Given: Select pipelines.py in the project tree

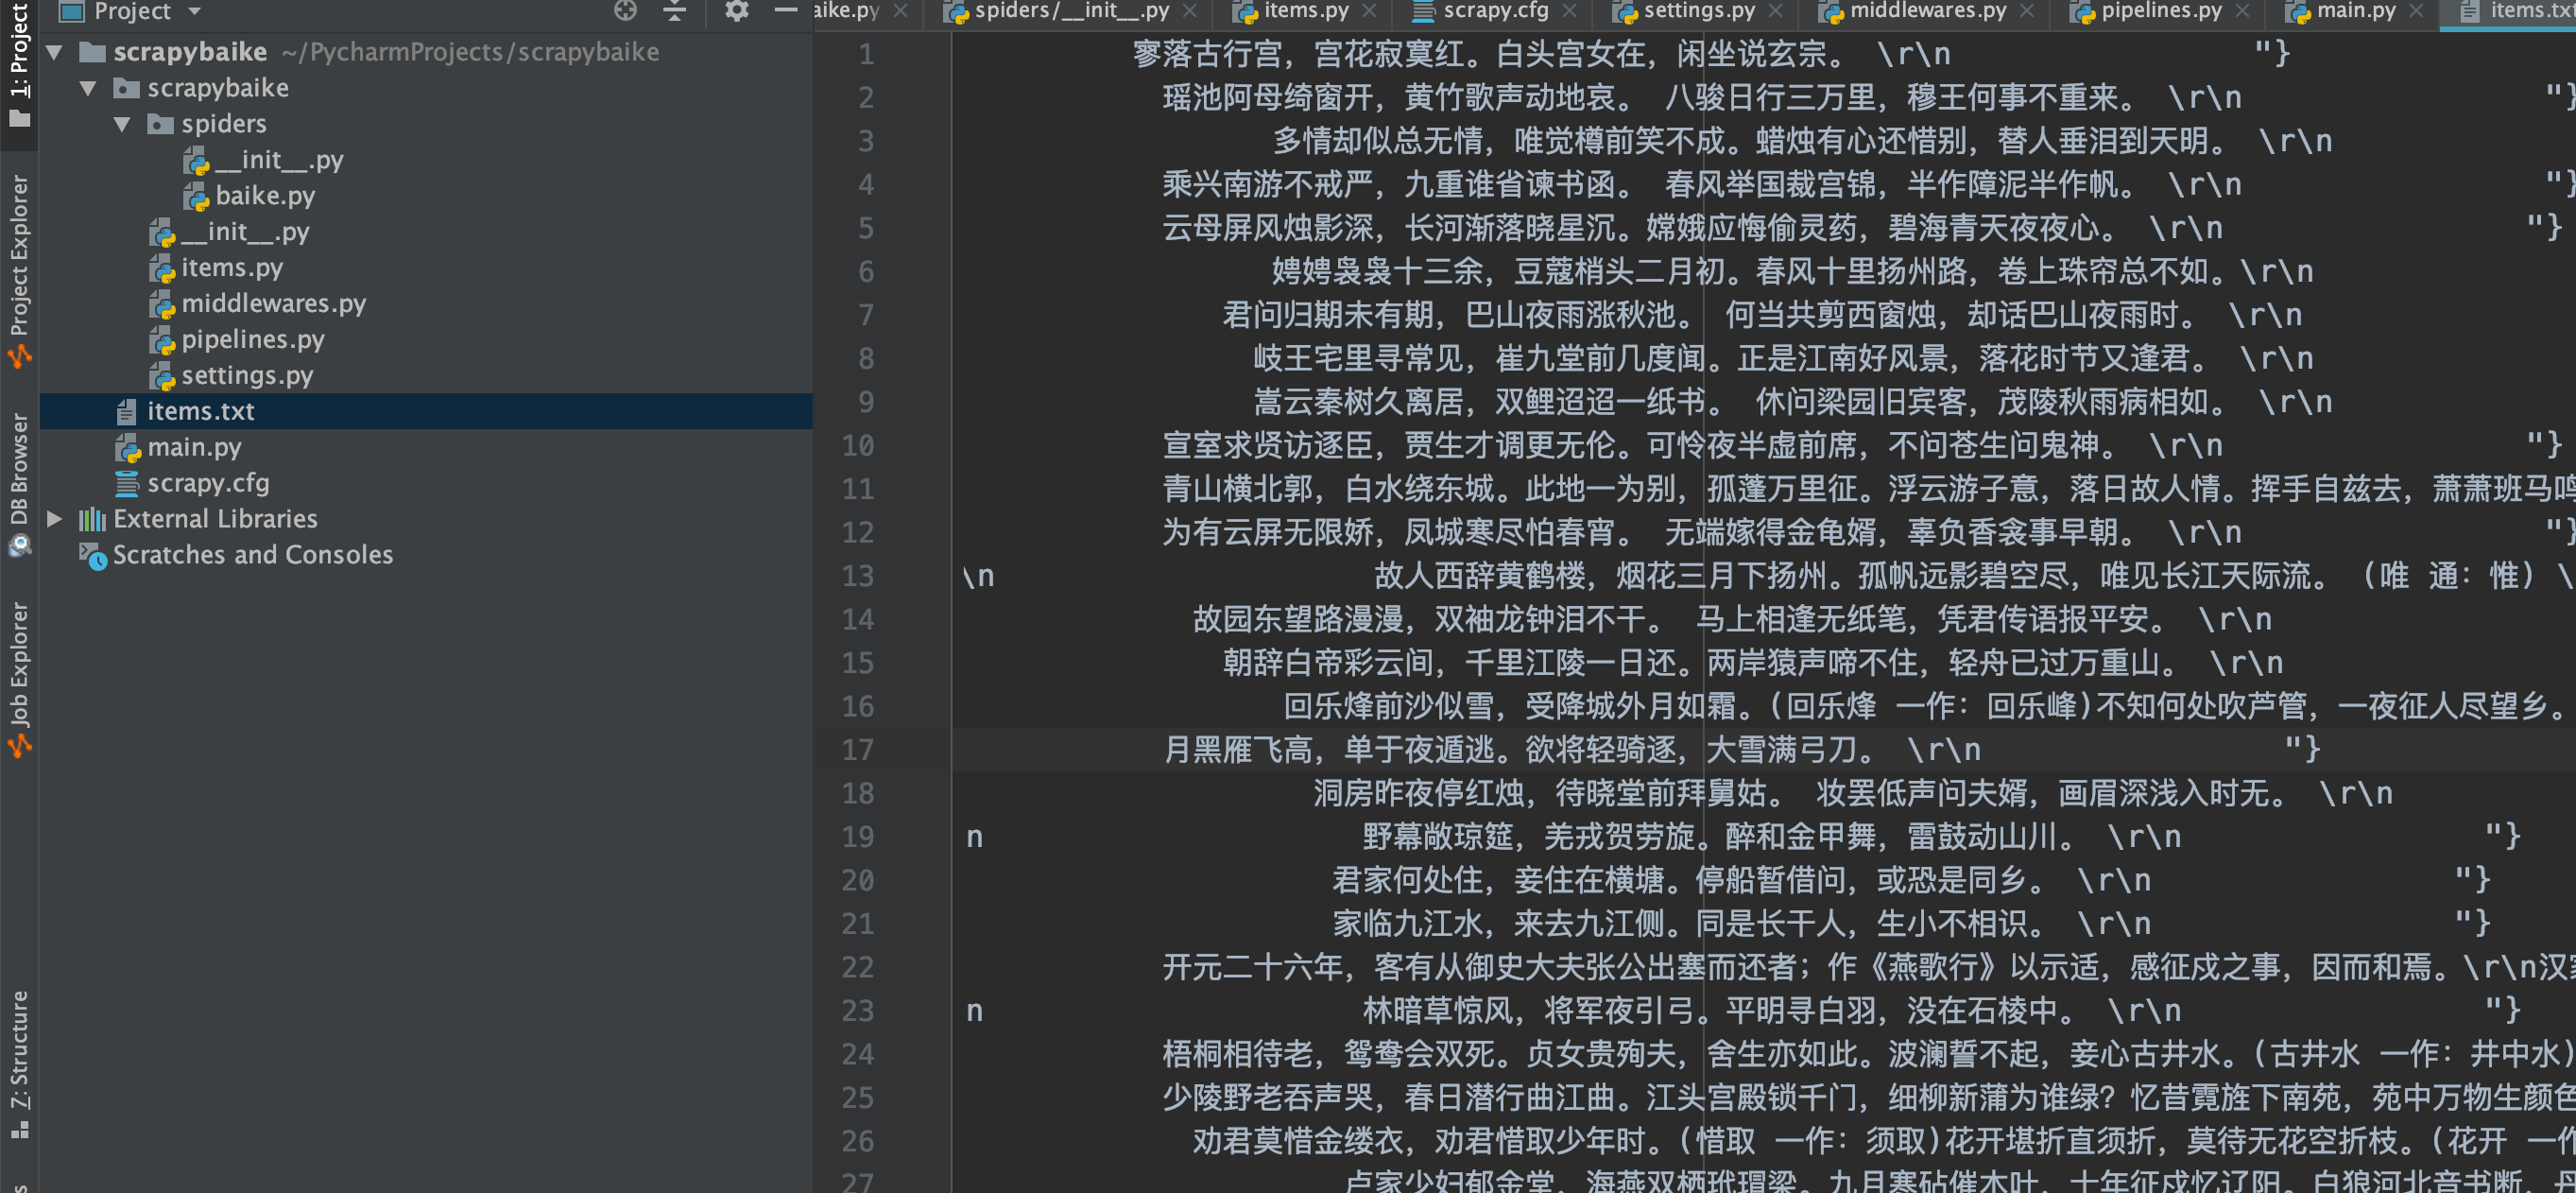Looking at the screenshot, I should [253, 340].
